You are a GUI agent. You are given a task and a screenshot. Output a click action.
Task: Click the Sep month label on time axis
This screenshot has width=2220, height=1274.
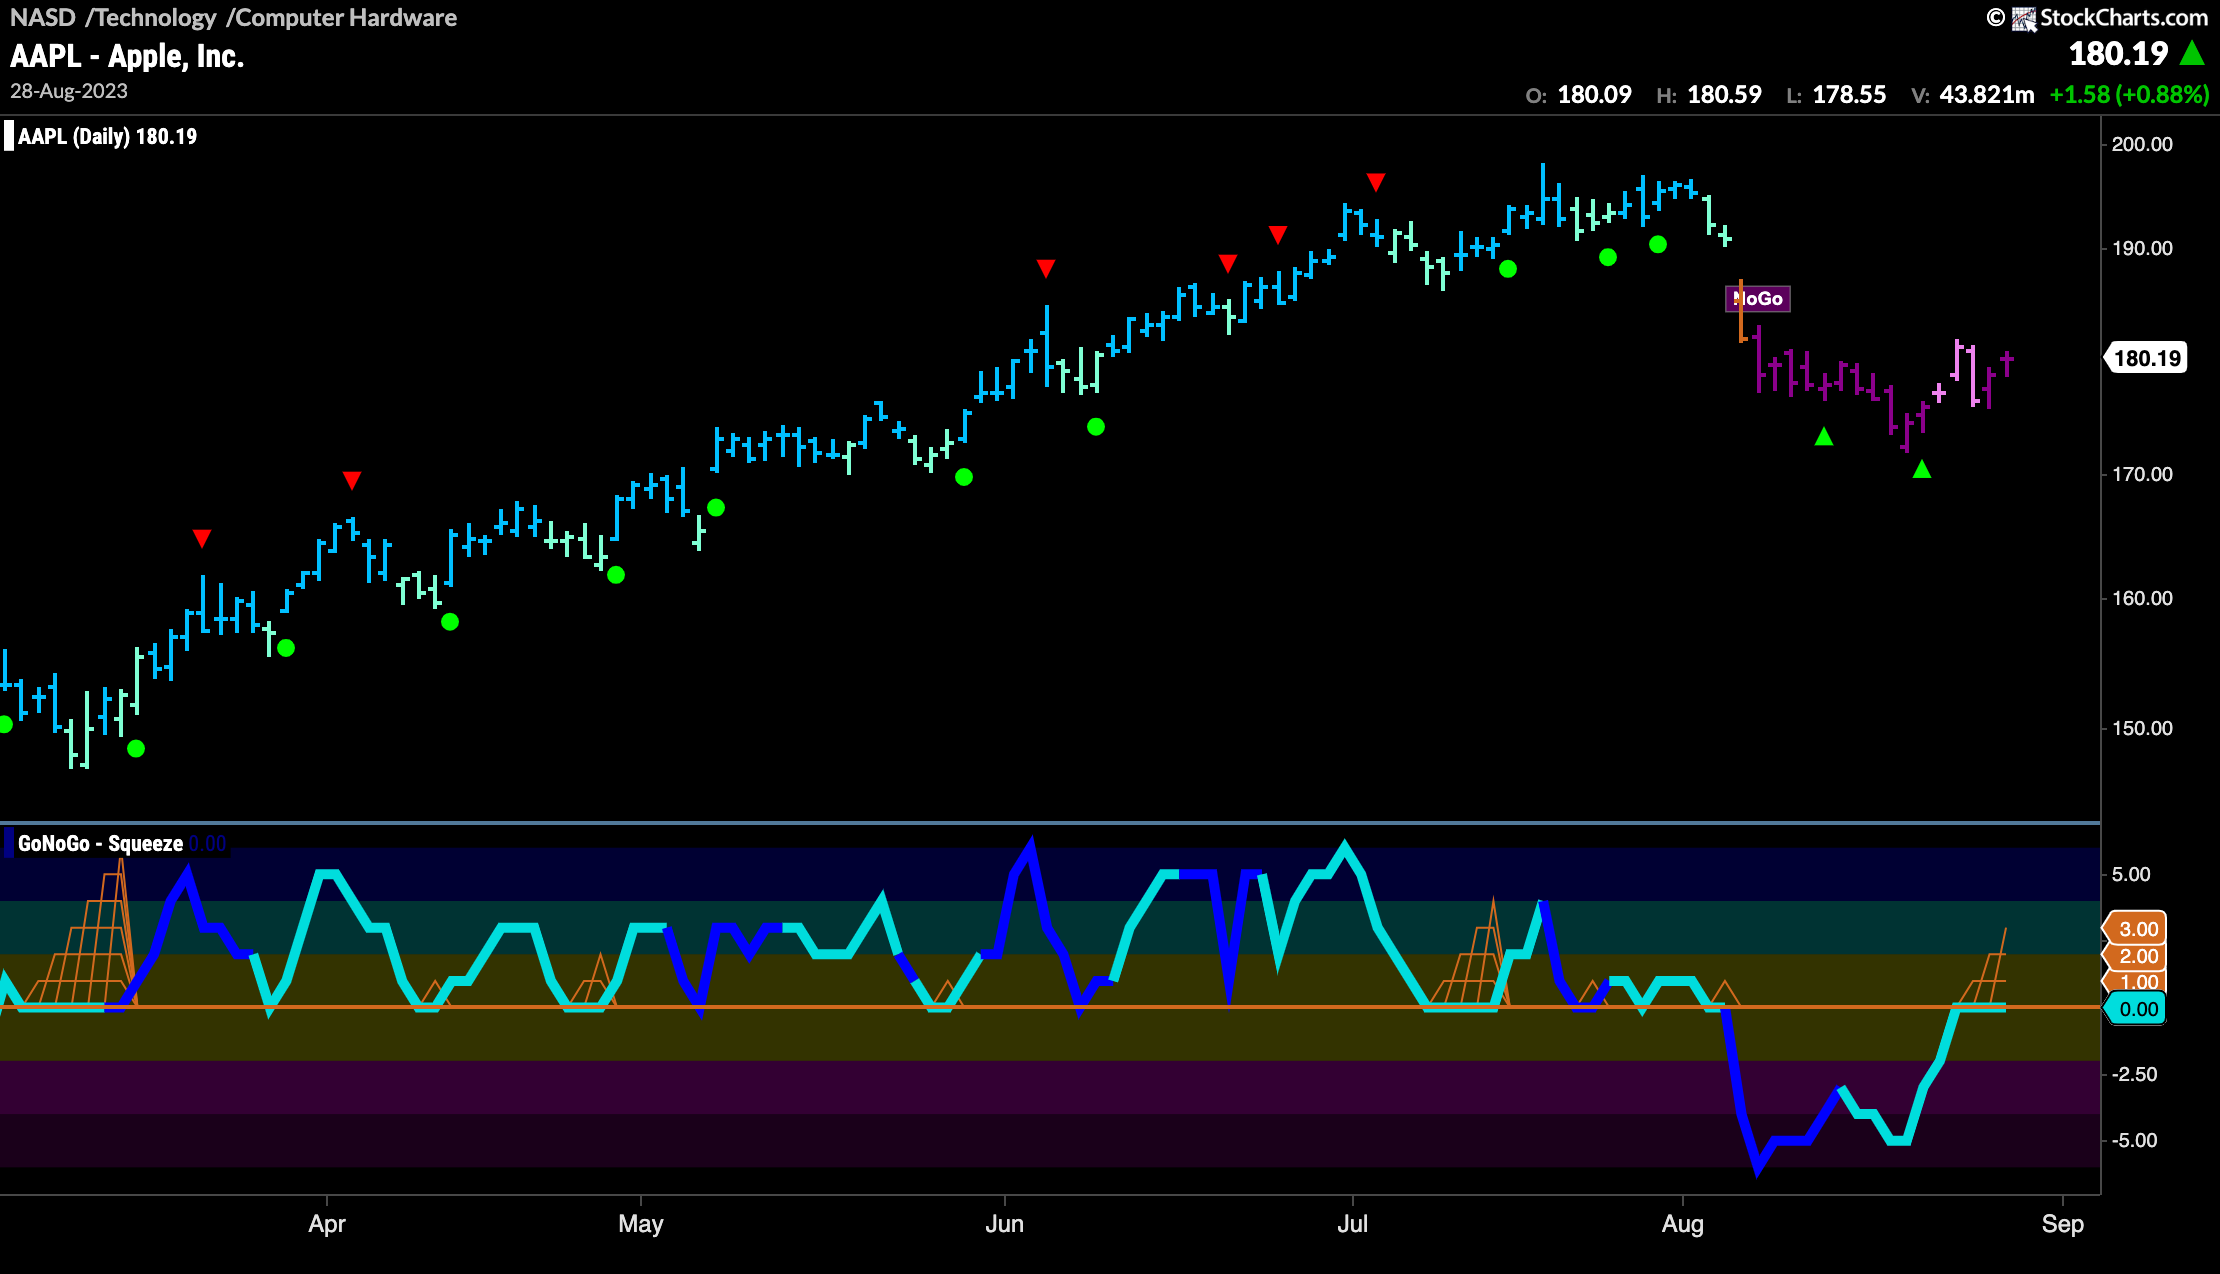(x=2063, y=1224)
